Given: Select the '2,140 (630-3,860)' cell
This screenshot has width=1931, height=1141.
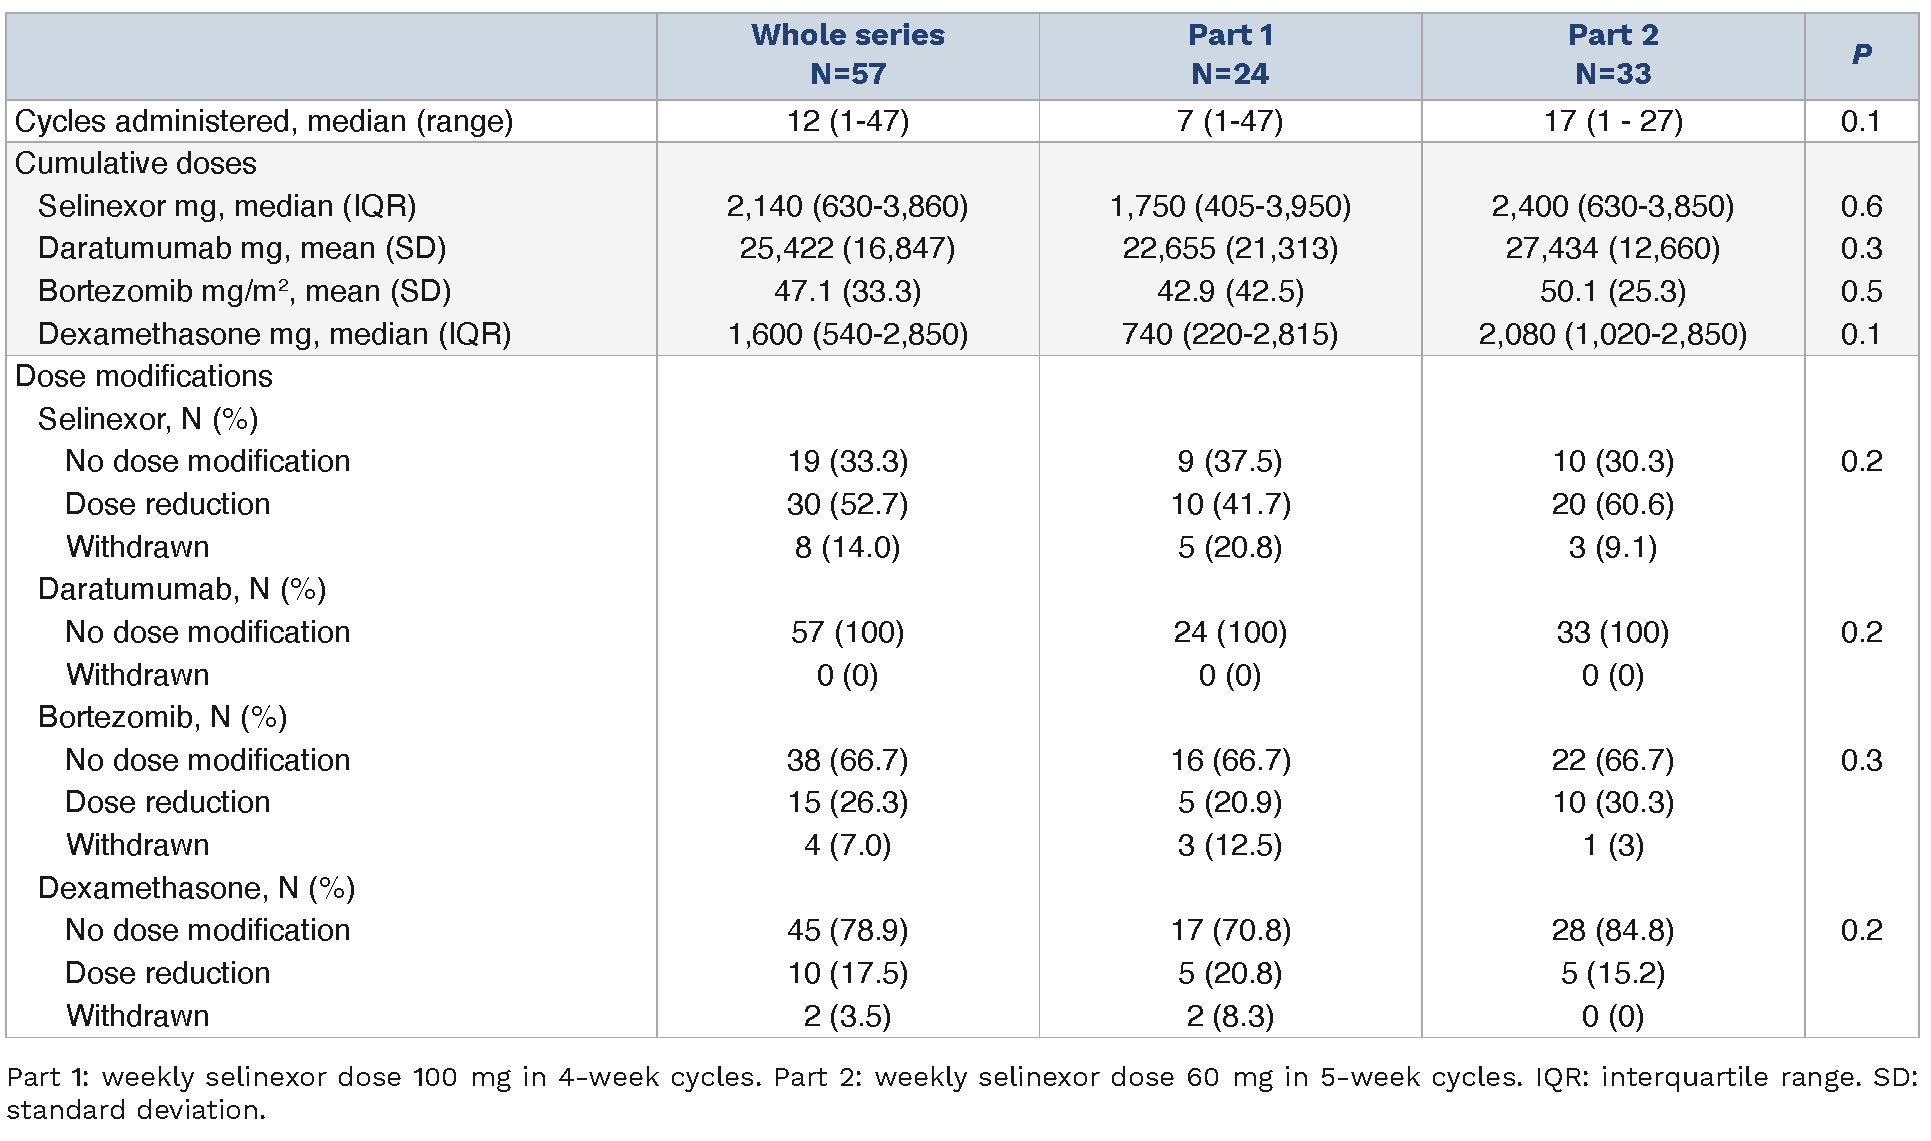Looking at the screenshot, I should coord(847,206).
